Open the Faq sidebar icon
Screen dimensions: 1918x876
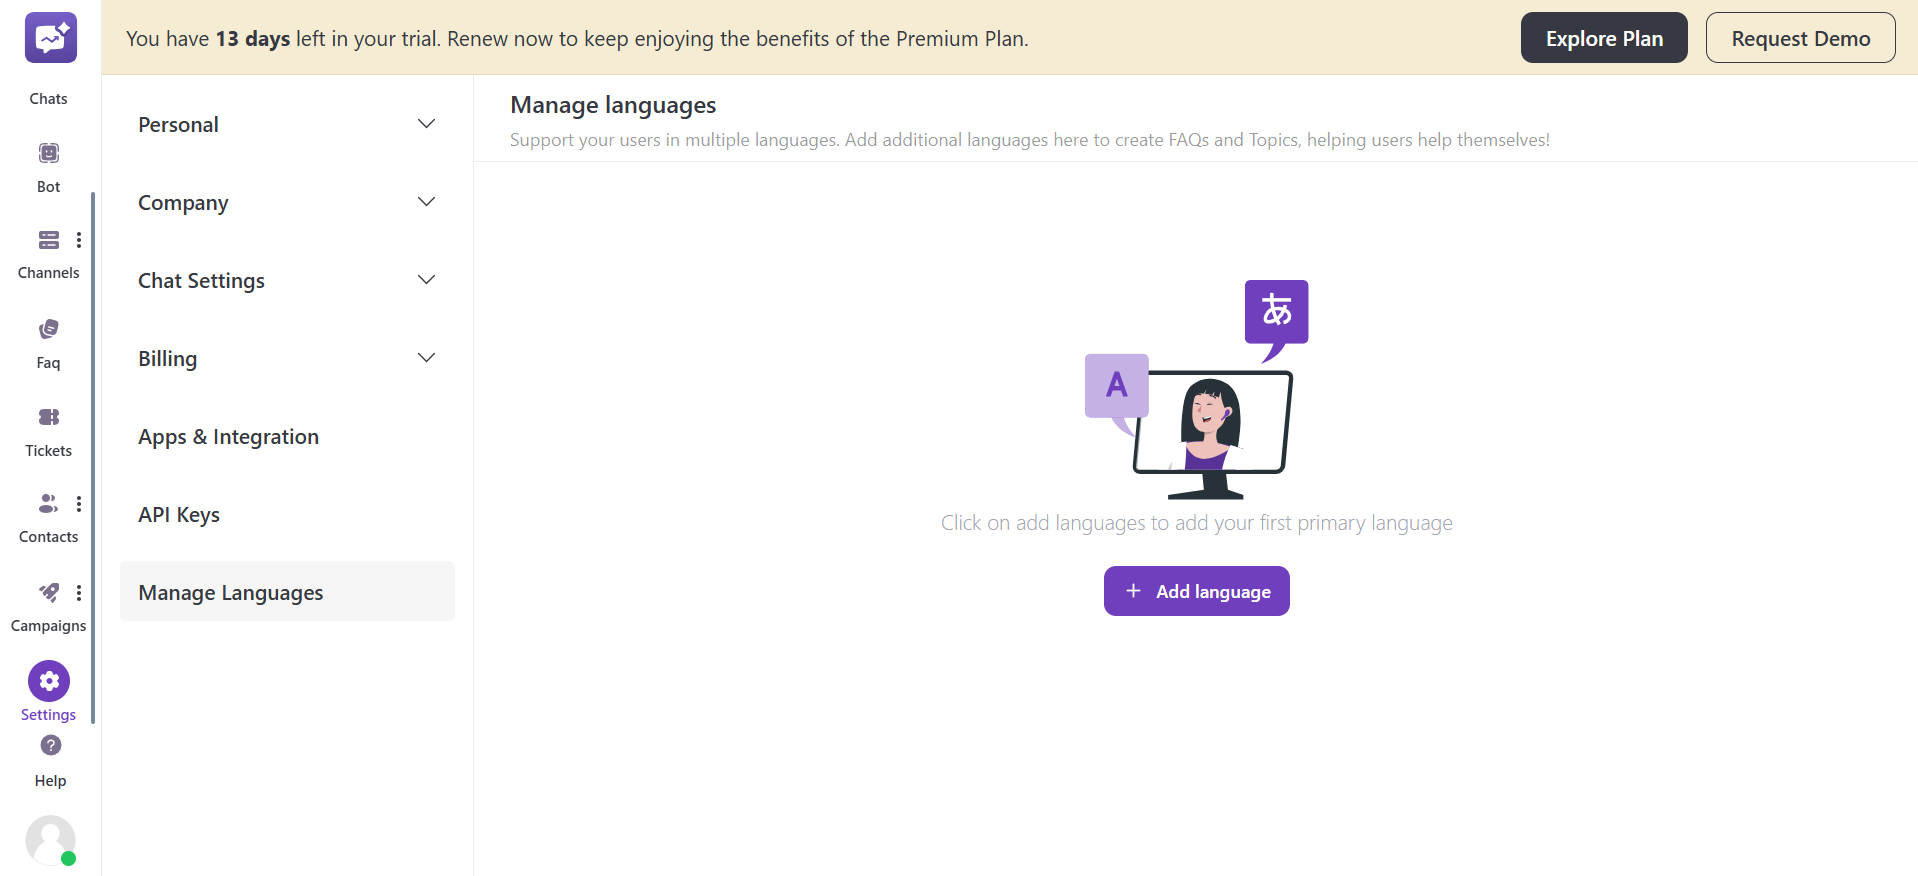[49, 329]
